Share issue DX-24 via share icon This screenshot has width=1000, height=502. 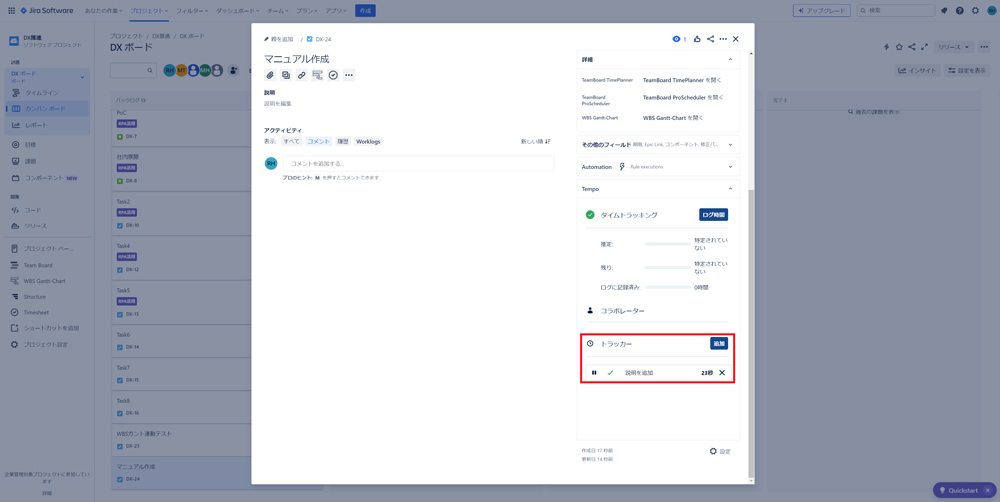click(710, 39)
